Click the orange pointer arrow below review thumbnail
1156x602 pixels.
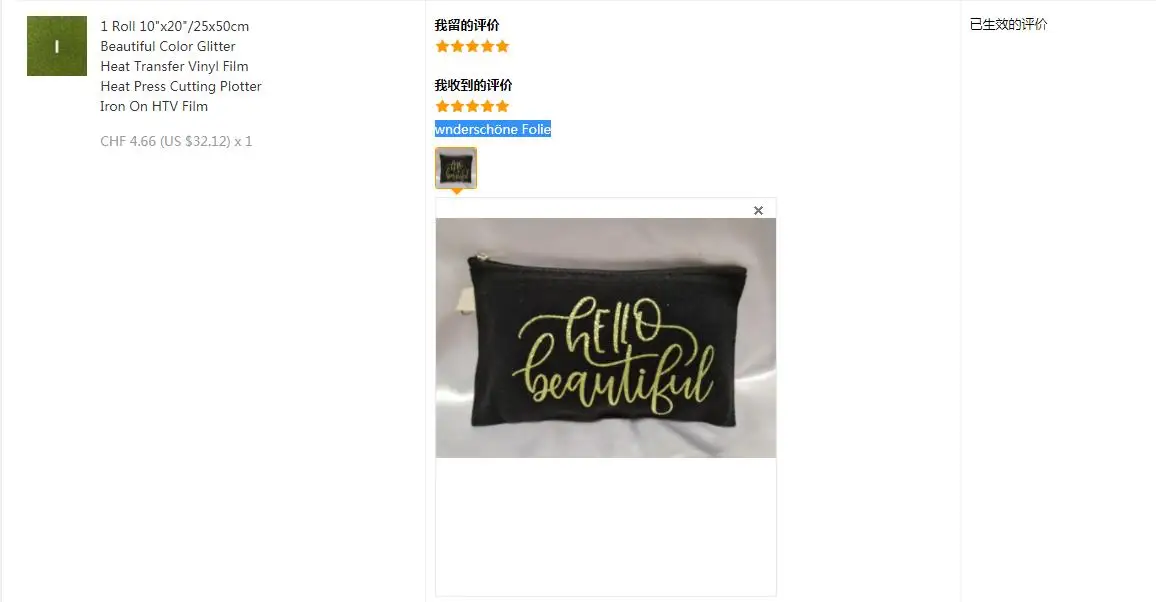coord(456,192)
